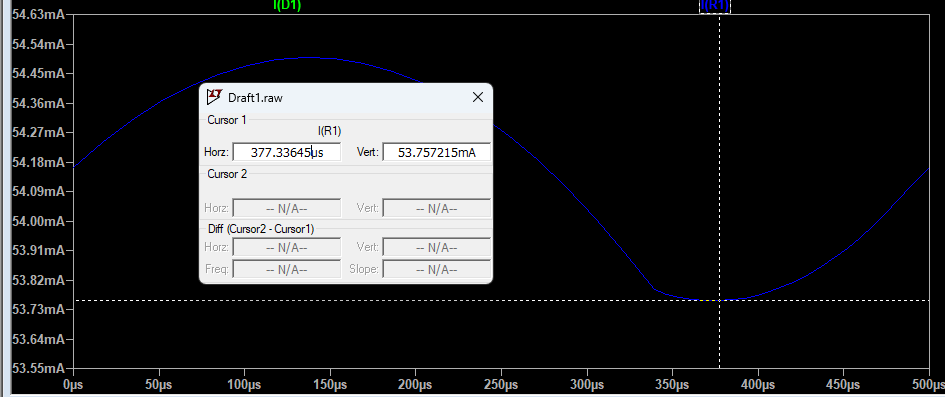This screenshot has width=945, height=397.
Task: Click the 250µs time axis label
Action: point(501,384)
